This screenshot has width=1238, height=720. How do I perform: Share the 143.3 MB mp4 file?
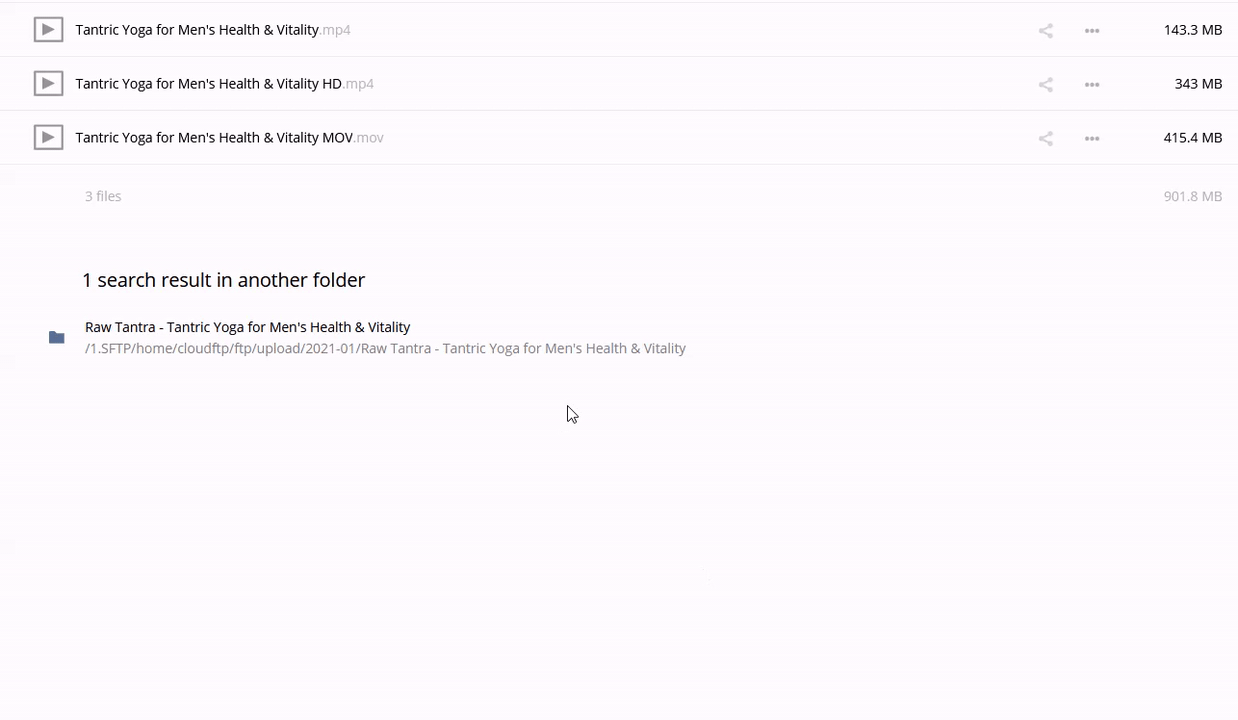[1045, 30]
